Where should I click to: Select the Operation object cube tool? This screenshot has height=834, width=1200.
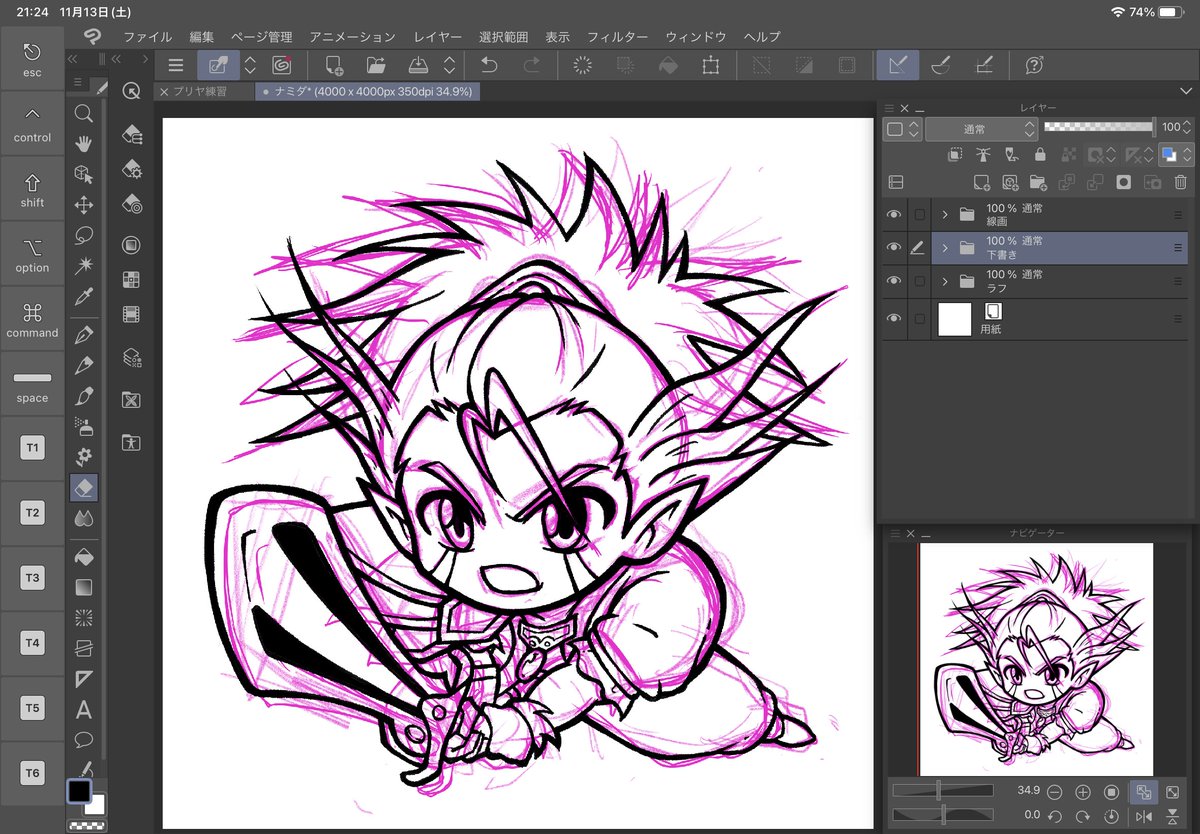tap(84, 174)
